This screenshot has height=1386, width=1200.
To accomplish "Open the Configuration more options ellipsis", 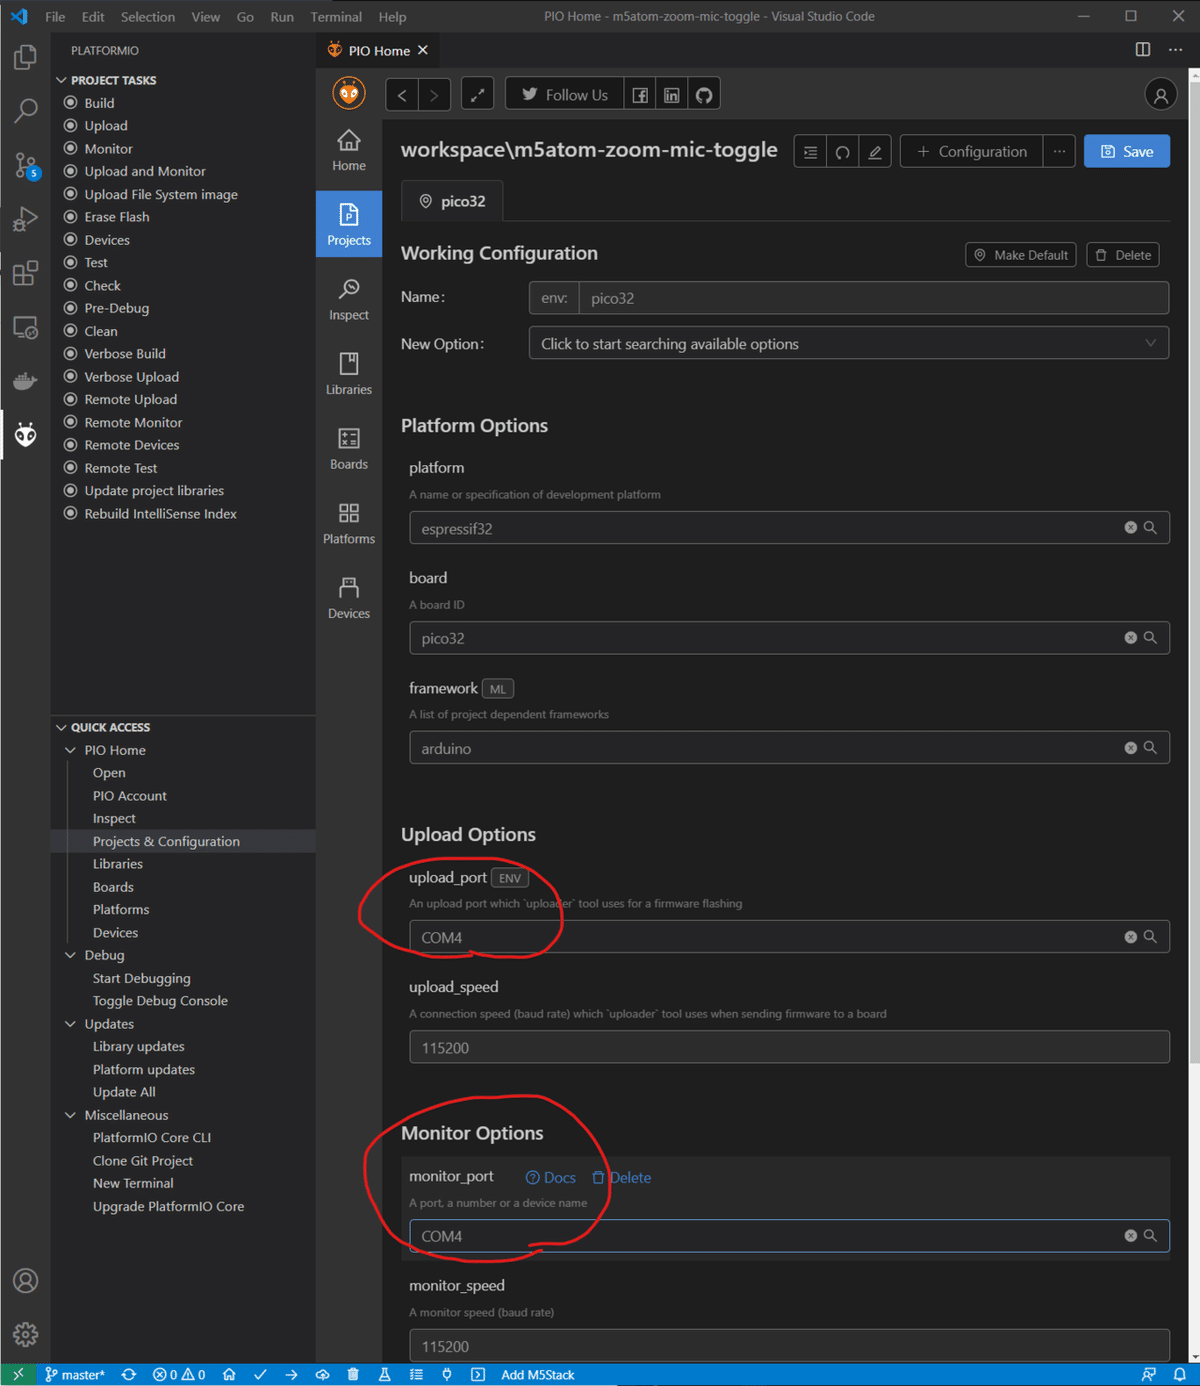I will click(x=1059, y=152).
